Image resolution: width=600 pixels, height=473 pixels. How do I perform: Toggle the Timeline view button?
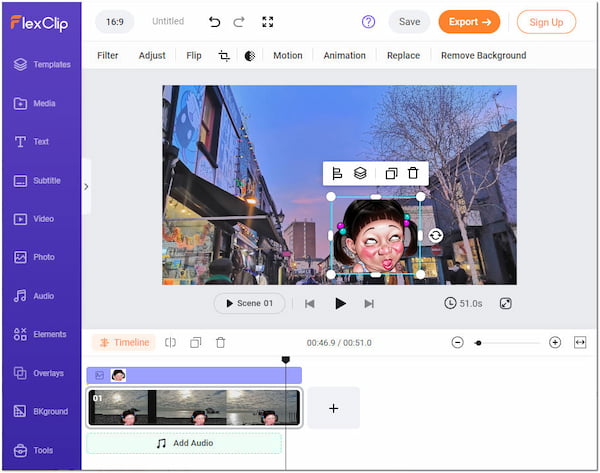coord(124,343)
